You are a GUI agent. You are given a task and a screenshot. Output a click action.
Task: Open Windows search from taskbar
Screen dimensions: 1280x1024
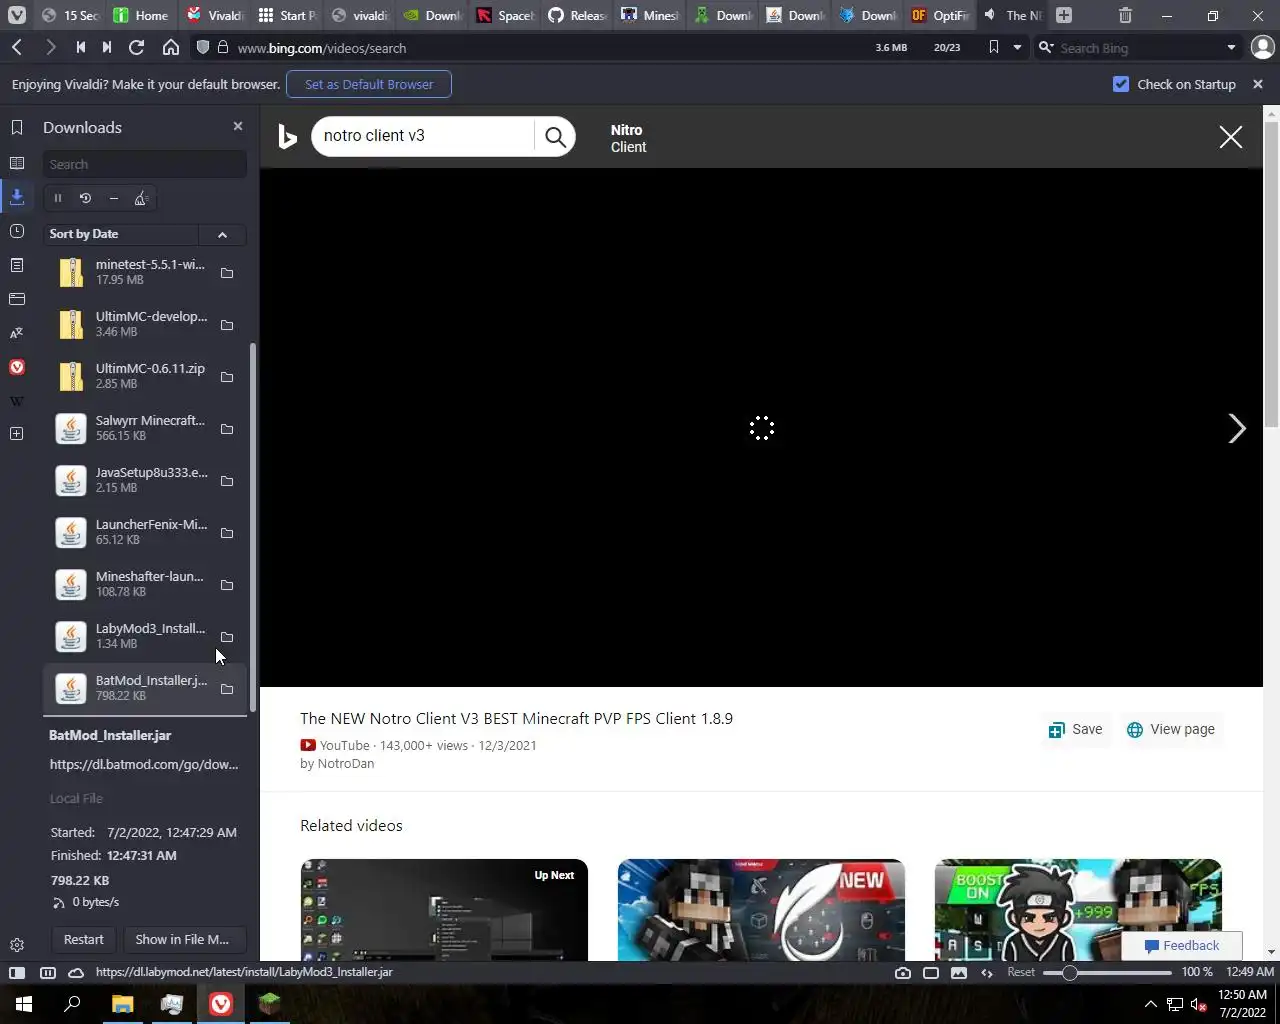tap(72, 1004)
